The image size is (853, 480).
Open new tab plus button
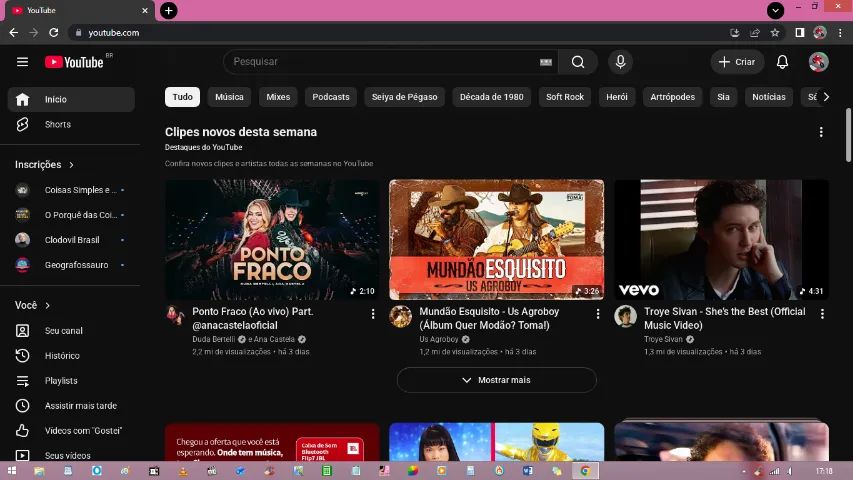169,10
